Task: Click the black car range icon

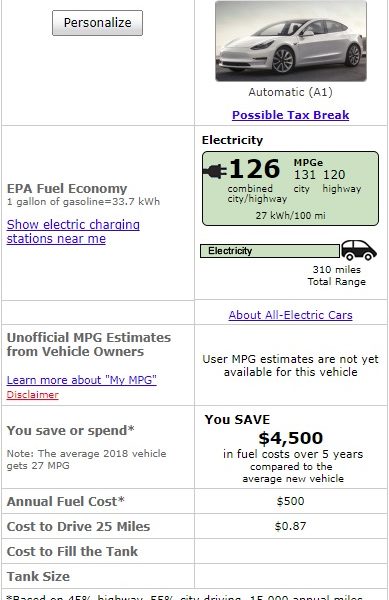Action: (359, 250)
